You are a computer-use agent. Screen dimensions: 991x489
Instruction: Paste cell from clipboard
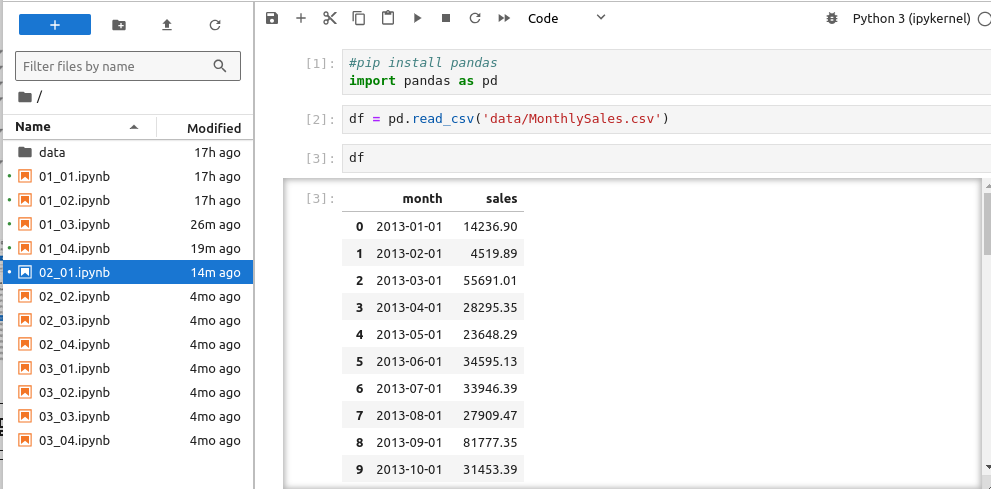coord(388,18)
